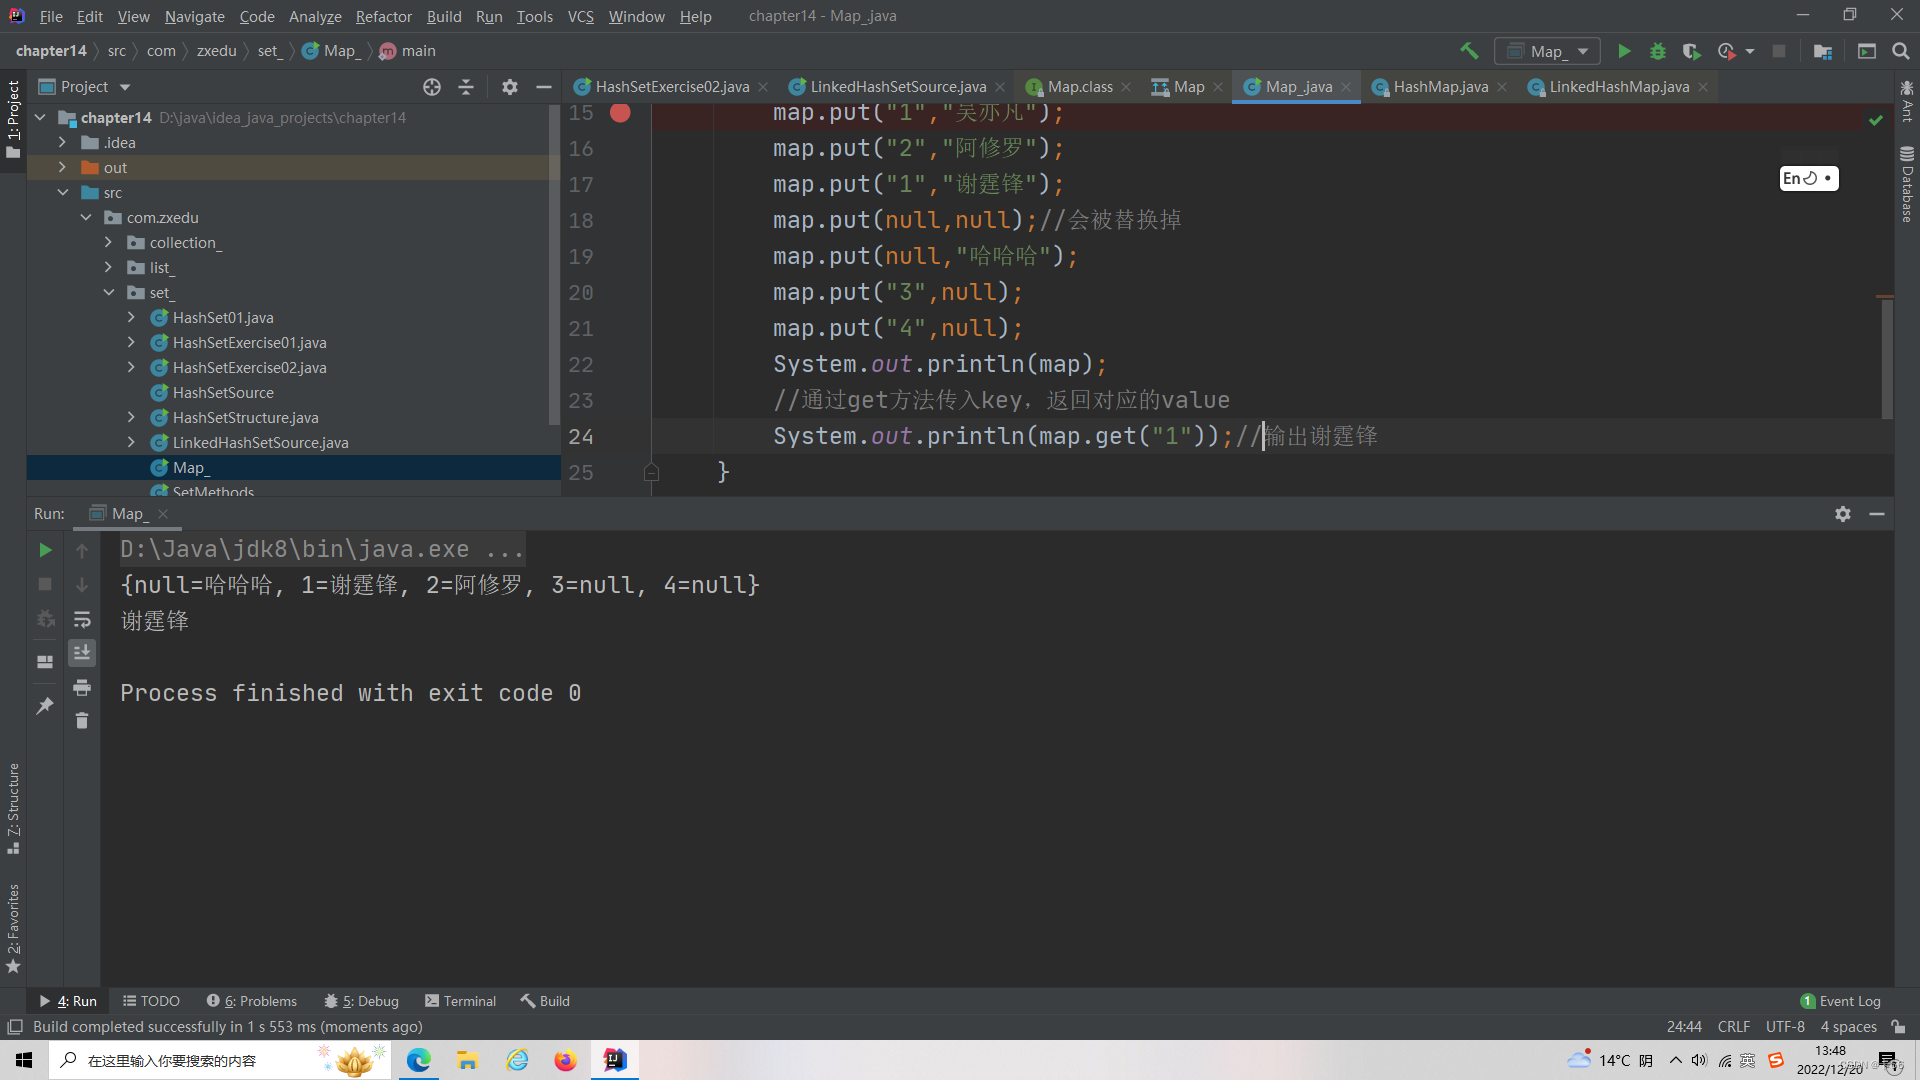Click the Windows search box
Viewport: 1920px width, 1080px height.
220,1060
